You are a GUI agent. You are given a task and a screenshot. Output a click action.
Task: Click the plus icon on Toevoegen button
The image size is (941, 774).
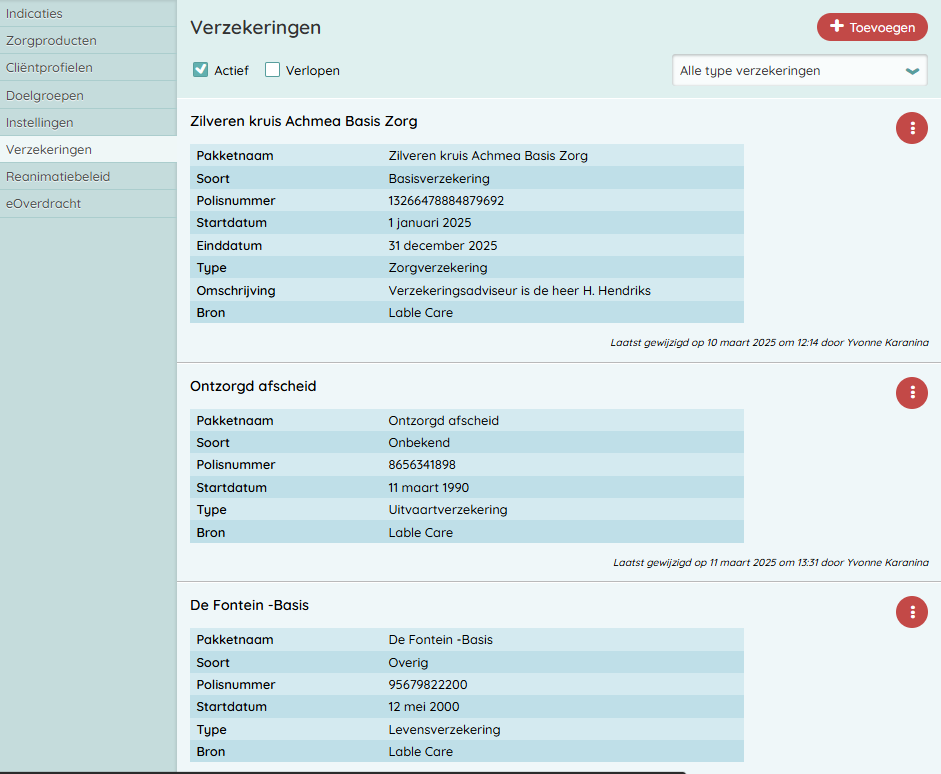[837, 27]
